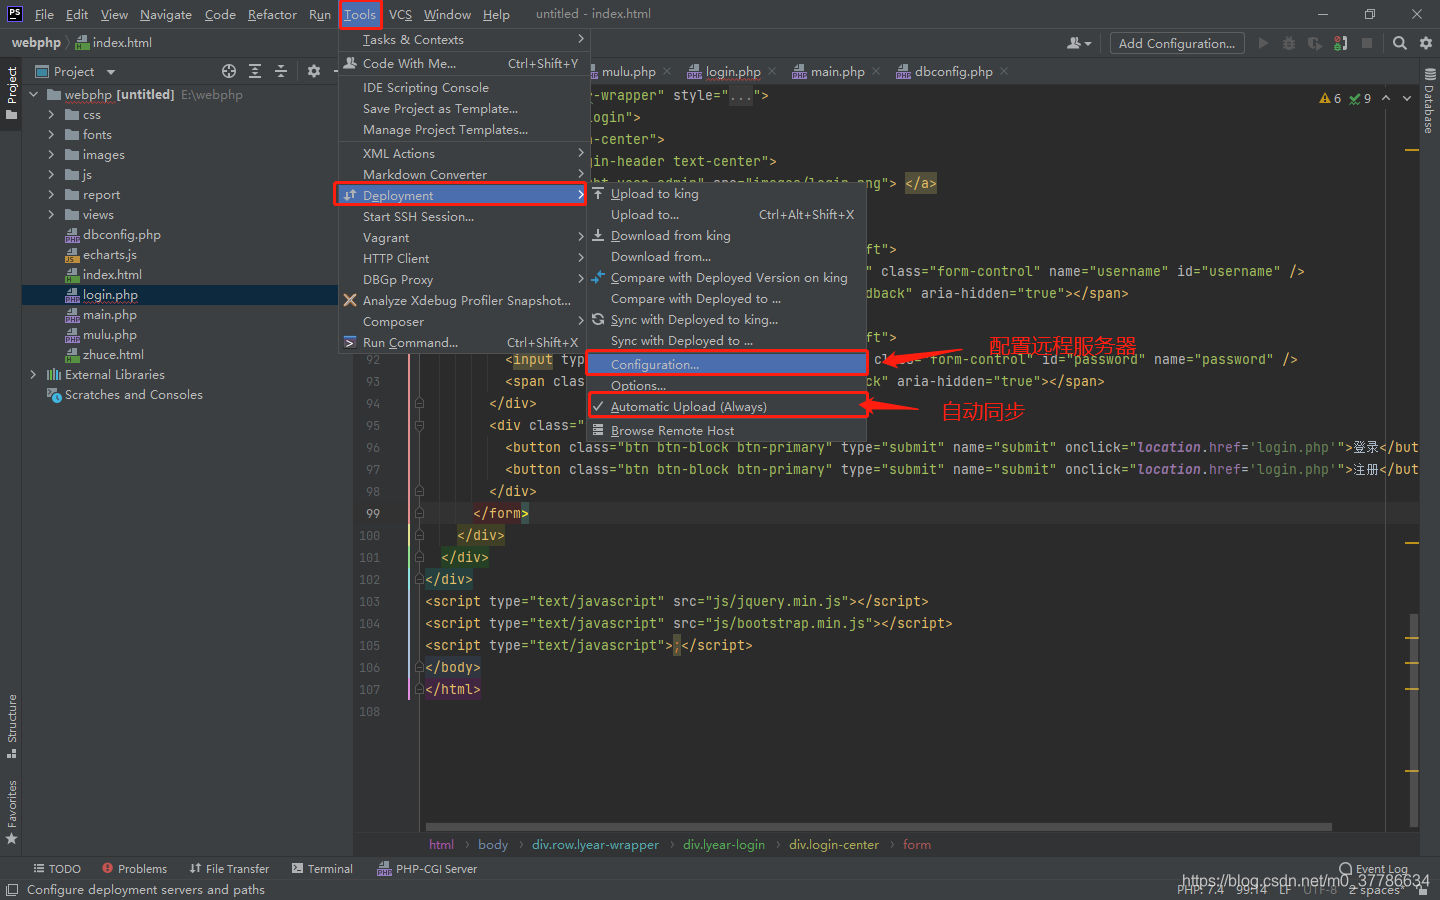The width and height of the screenshot is (1440, 900).
Task: Click the warnings count indicator
Action: 1330,98
